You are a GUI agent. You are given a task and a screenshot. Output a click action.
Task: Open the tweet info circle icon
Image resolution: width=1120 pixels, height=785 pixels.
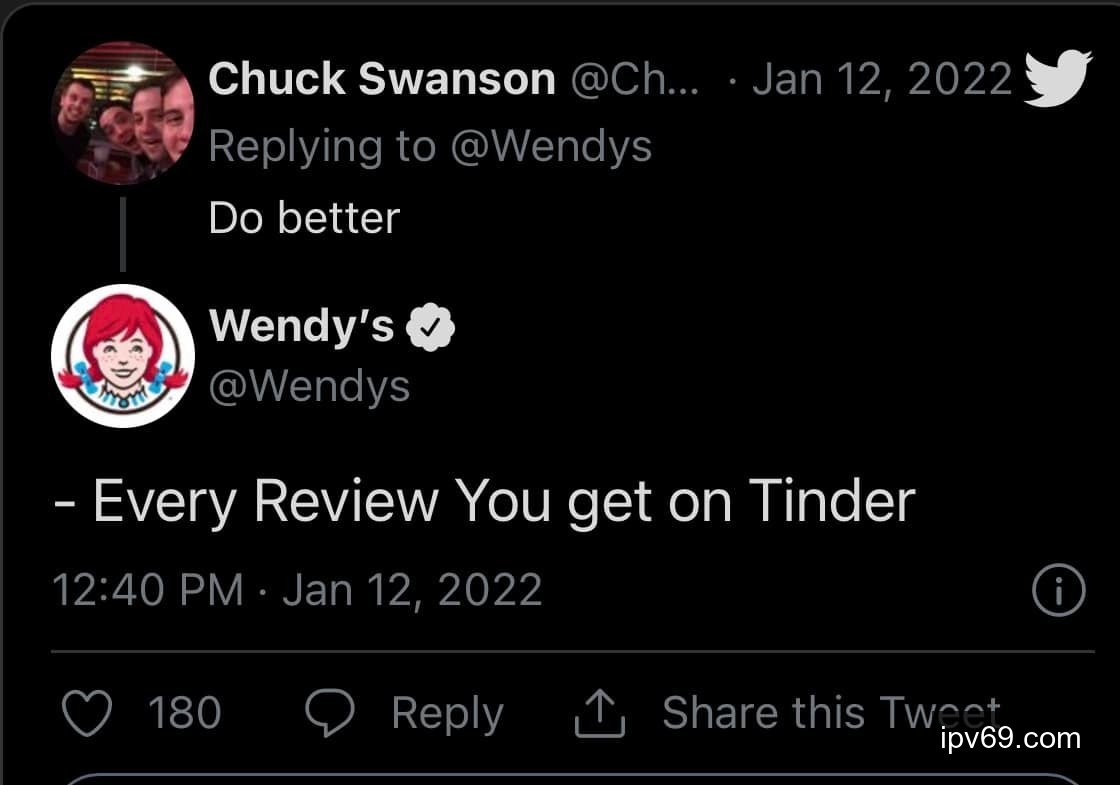[1057, 591]
